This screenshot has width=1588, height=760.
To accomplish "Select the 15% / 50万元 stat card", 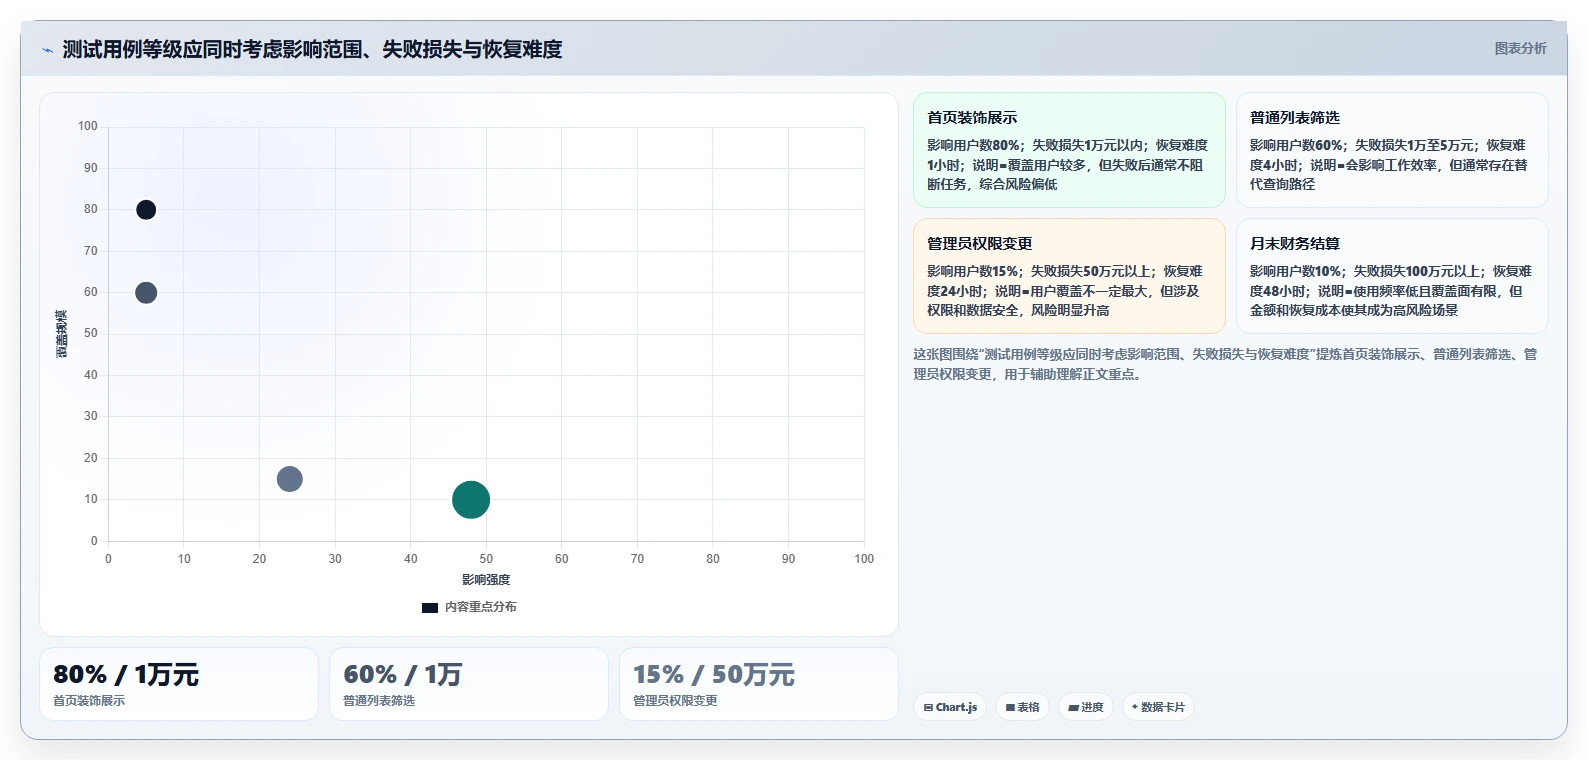I will [x=759, y=684].
